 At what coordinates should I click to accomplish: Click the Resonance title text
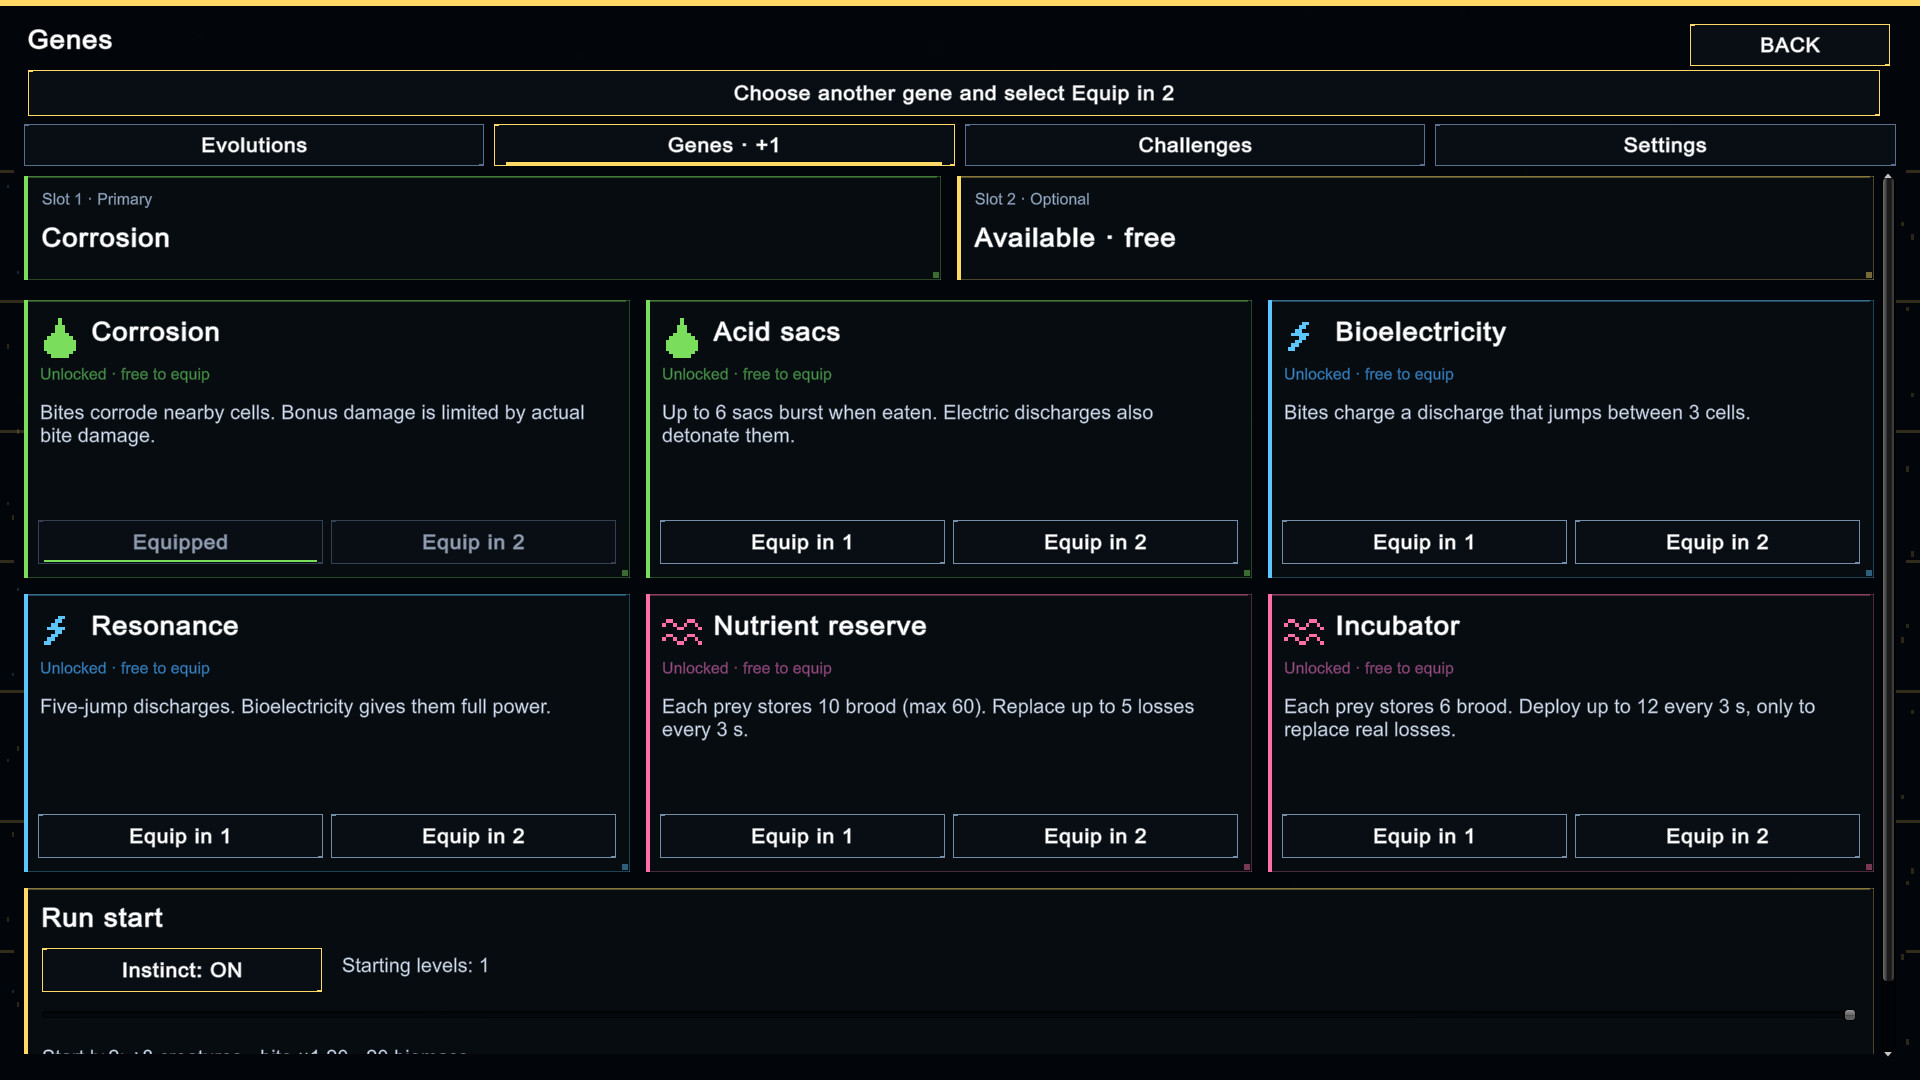click(x=165, y=626)
